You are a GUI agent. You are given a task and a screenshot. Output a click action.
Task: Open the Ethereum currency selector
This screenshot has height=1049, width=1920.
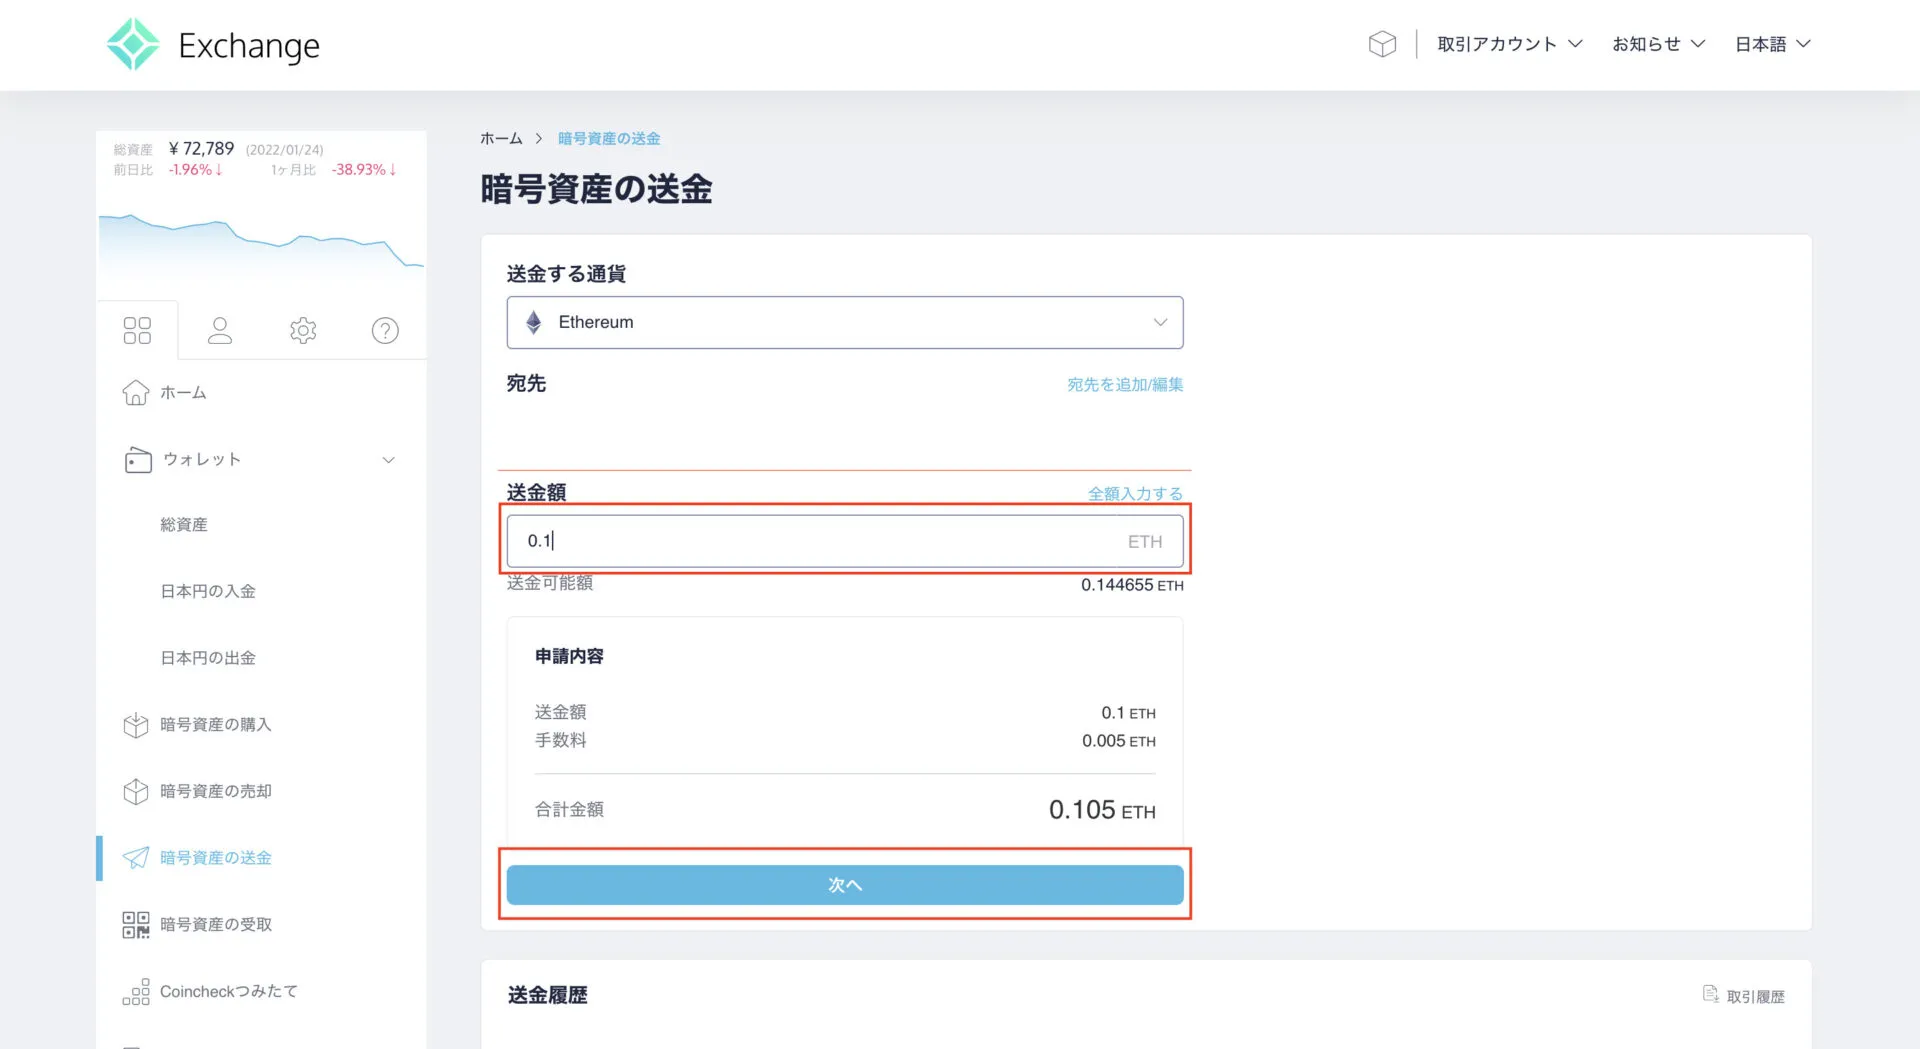pos(845,322)
